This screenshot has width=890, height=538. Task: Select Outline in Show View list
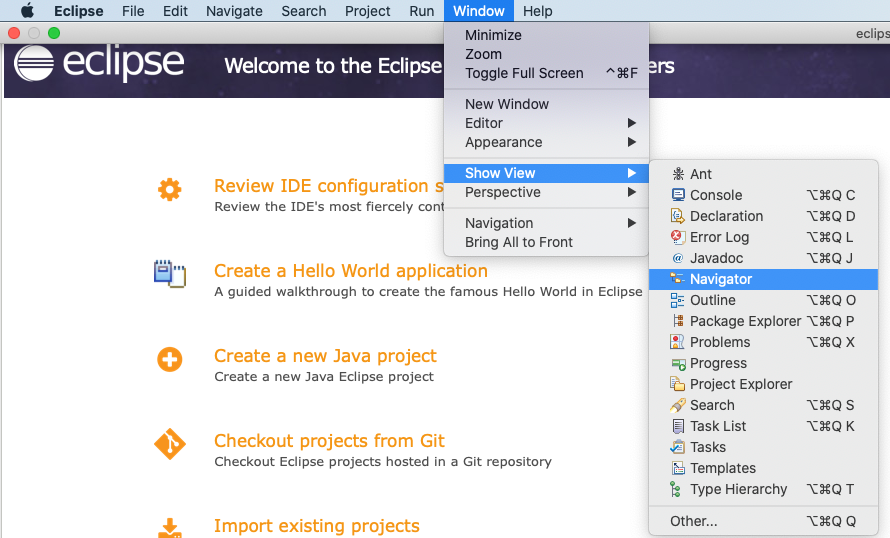click(763, 300)
